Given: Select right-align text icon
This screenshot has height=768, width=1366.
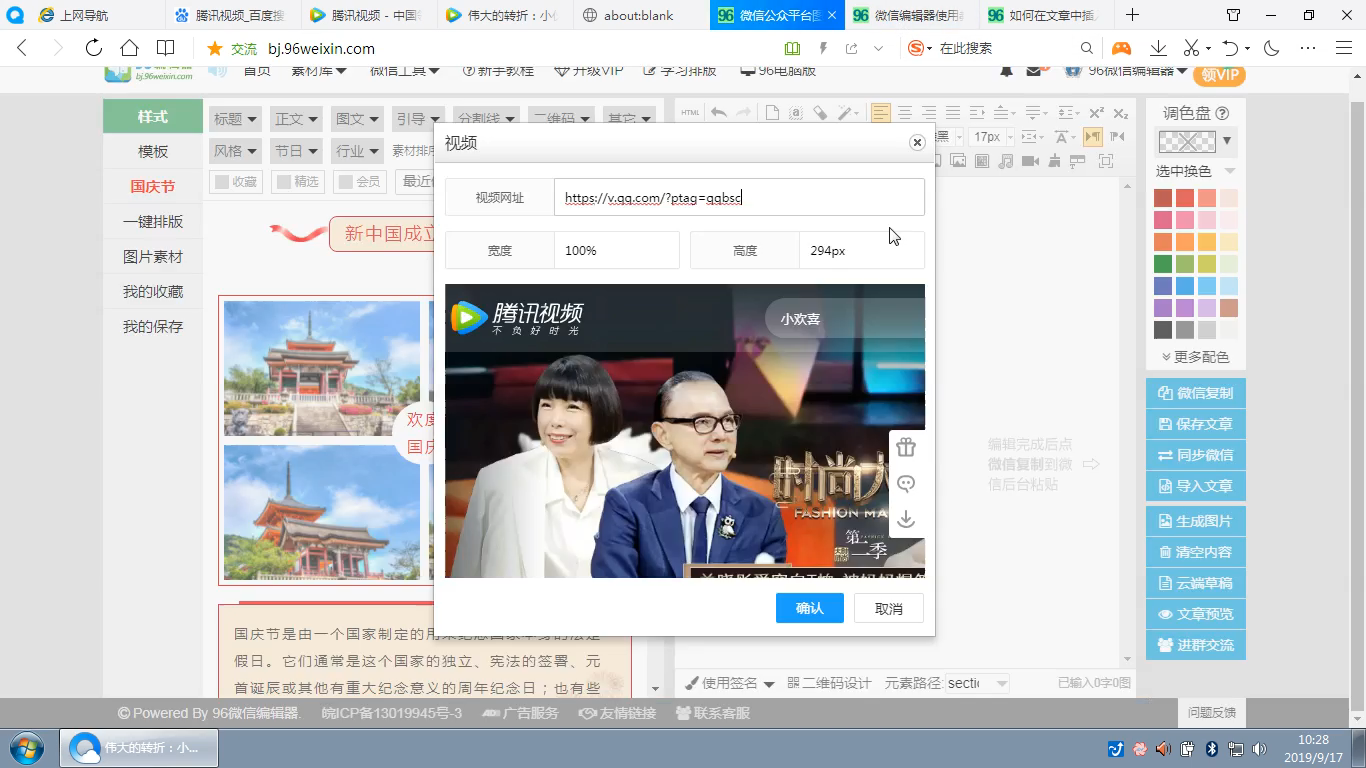Looking at the screenshot, I should [x=929, y=113].
